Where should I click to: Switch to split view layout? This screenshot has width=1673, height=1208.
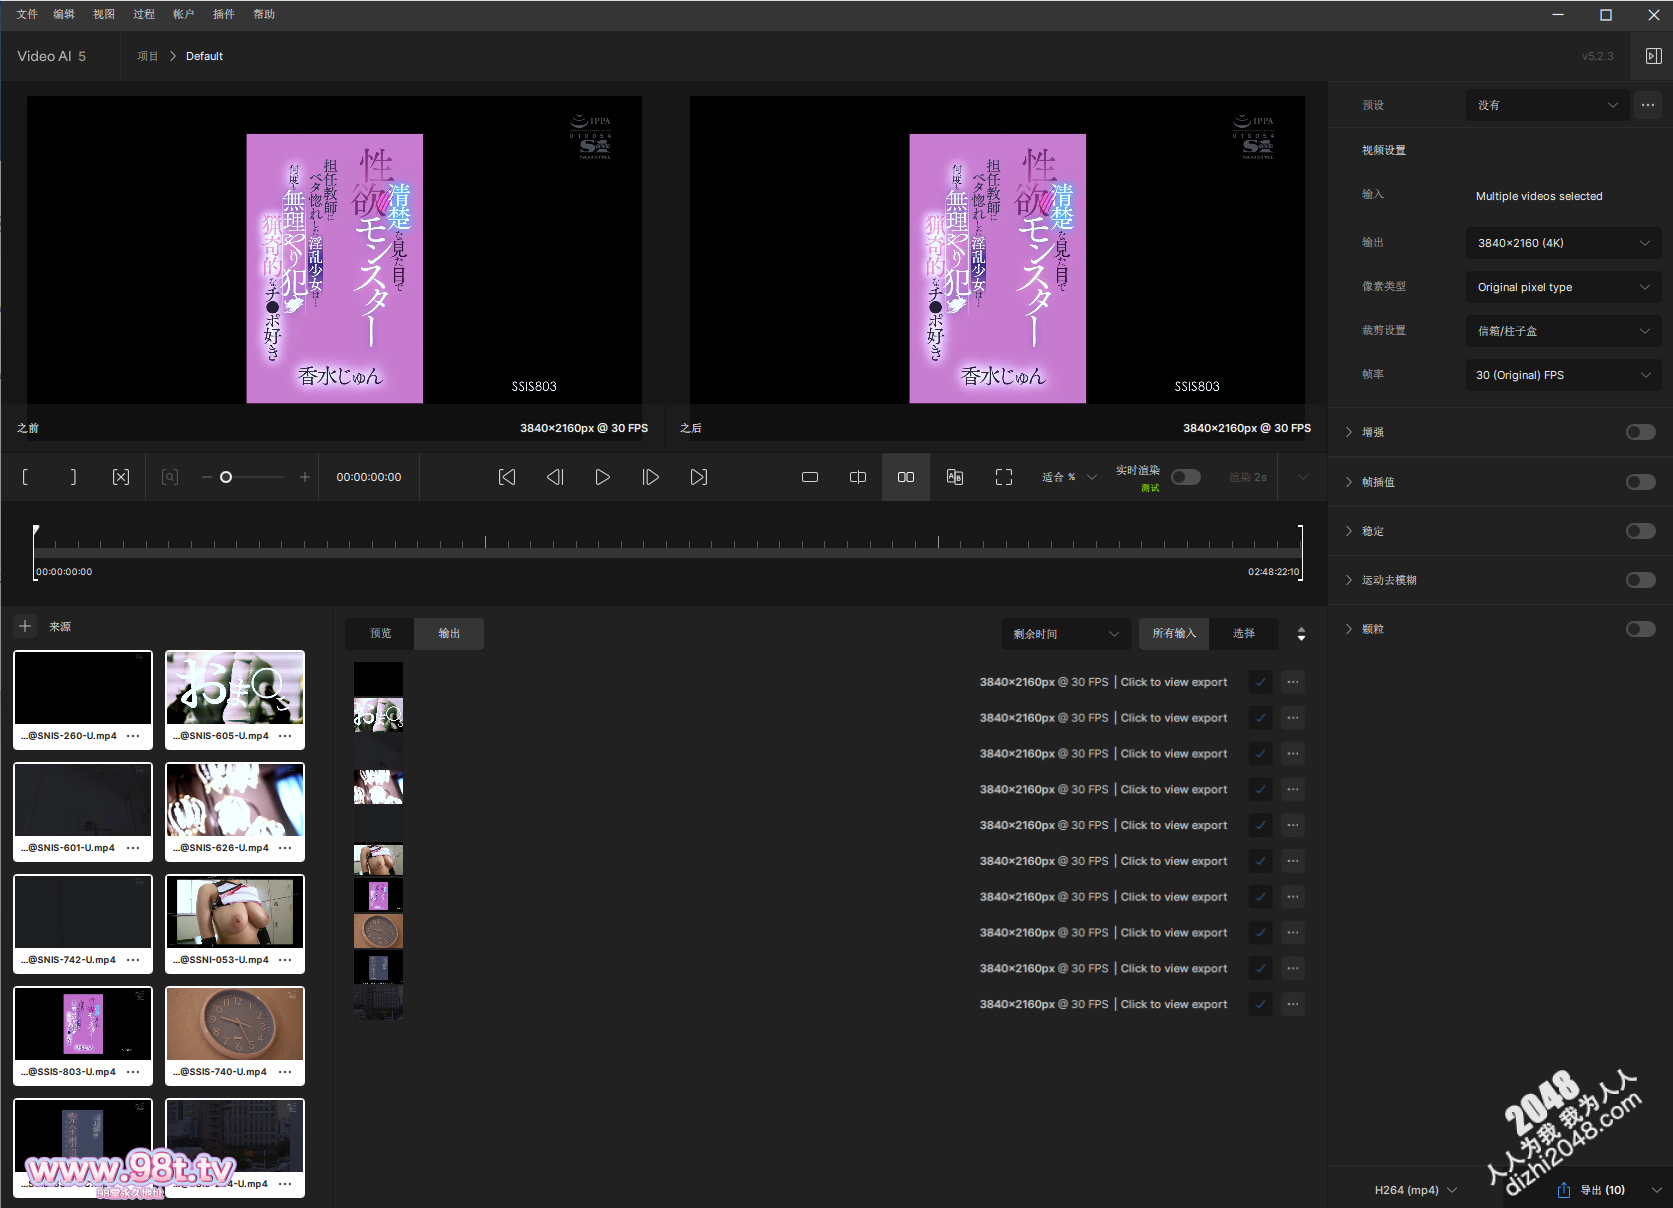(858, 477)
